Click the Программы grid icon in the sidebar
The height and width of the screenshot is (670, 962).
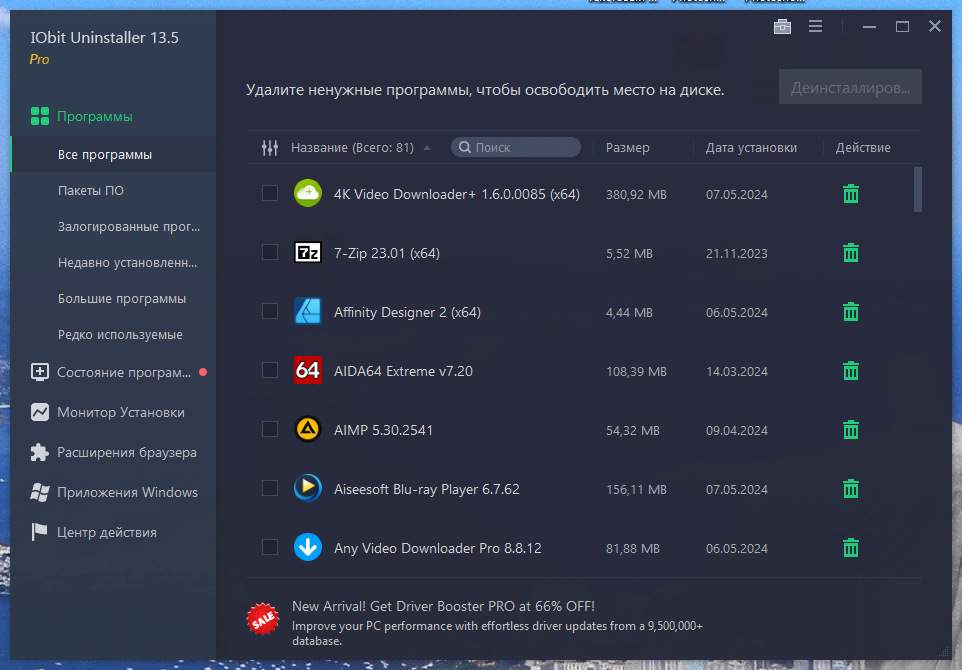pos(40,116)
